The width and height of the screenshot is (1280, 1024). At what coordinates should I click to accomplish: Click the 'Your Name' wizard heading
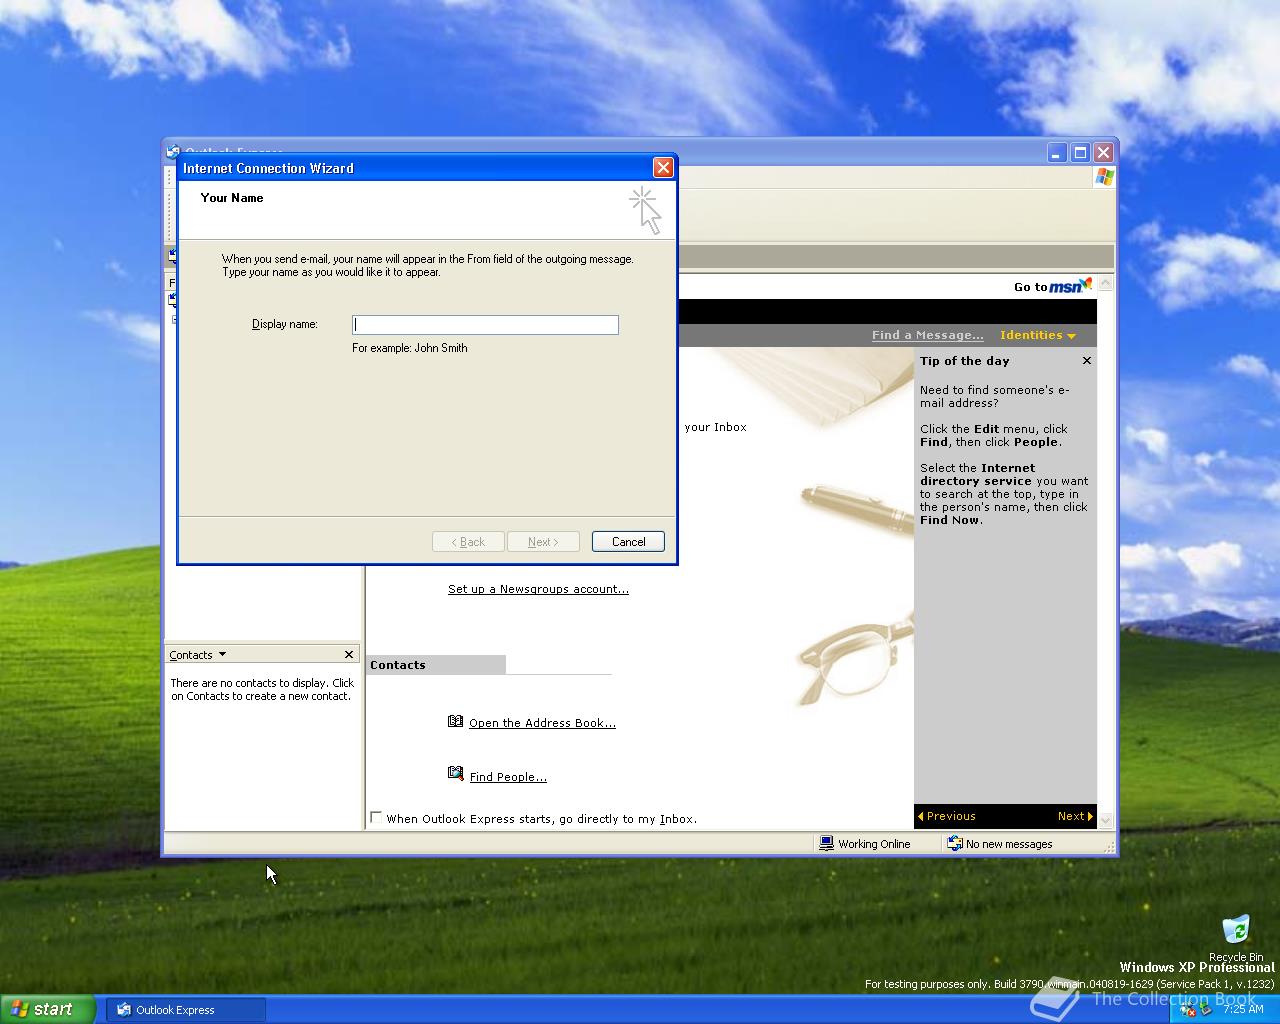click(x=232, y=198)
